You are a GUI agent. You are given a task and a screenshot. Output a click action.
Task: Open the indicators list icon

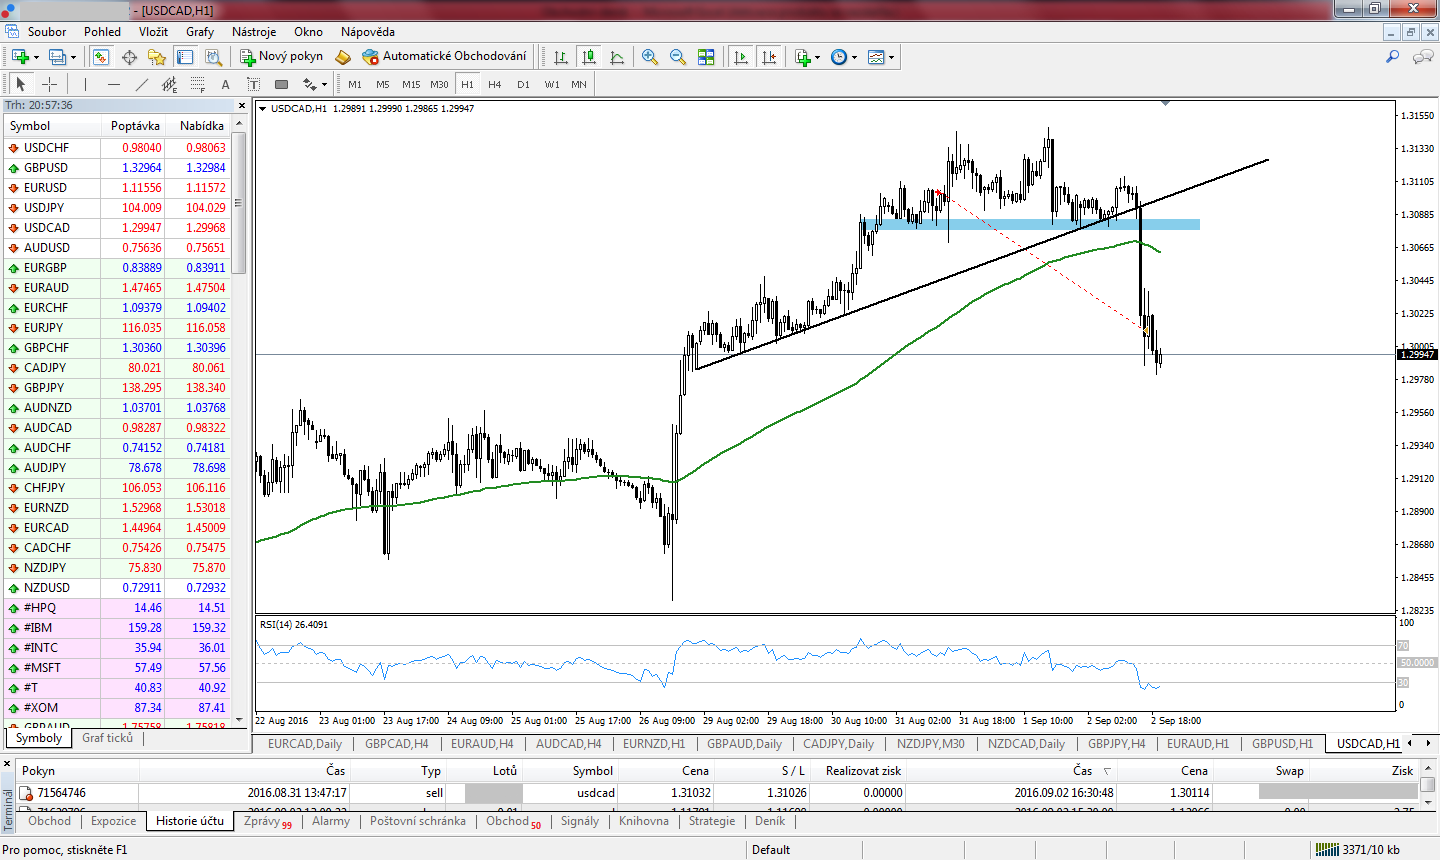click(x=802, y=57)
